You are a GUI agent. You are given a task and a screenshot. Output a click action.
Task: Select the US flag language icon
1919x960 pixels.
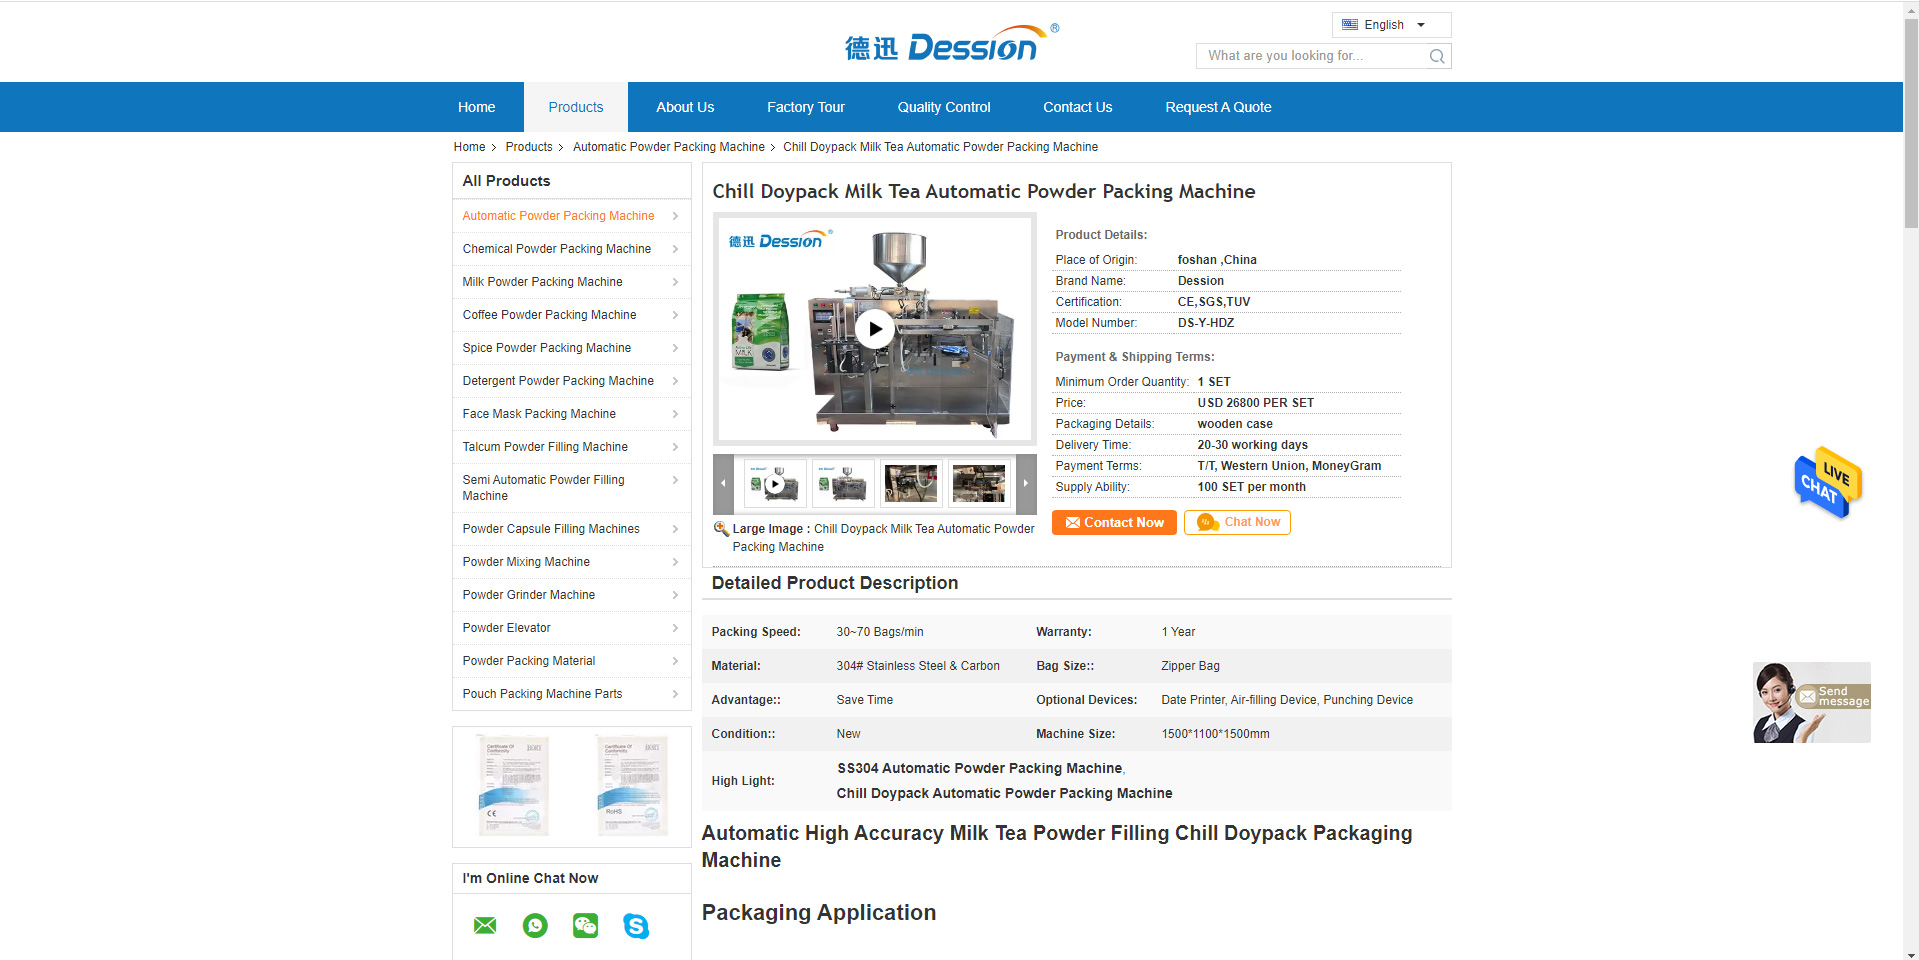click(1350, 25)
